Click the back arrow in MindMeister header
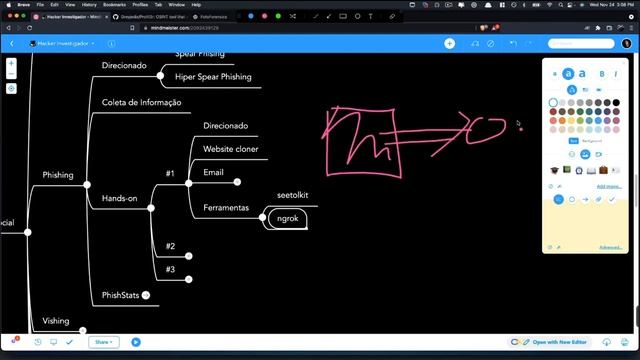This screenshot has width=640, height=360. tap(12, 43)
